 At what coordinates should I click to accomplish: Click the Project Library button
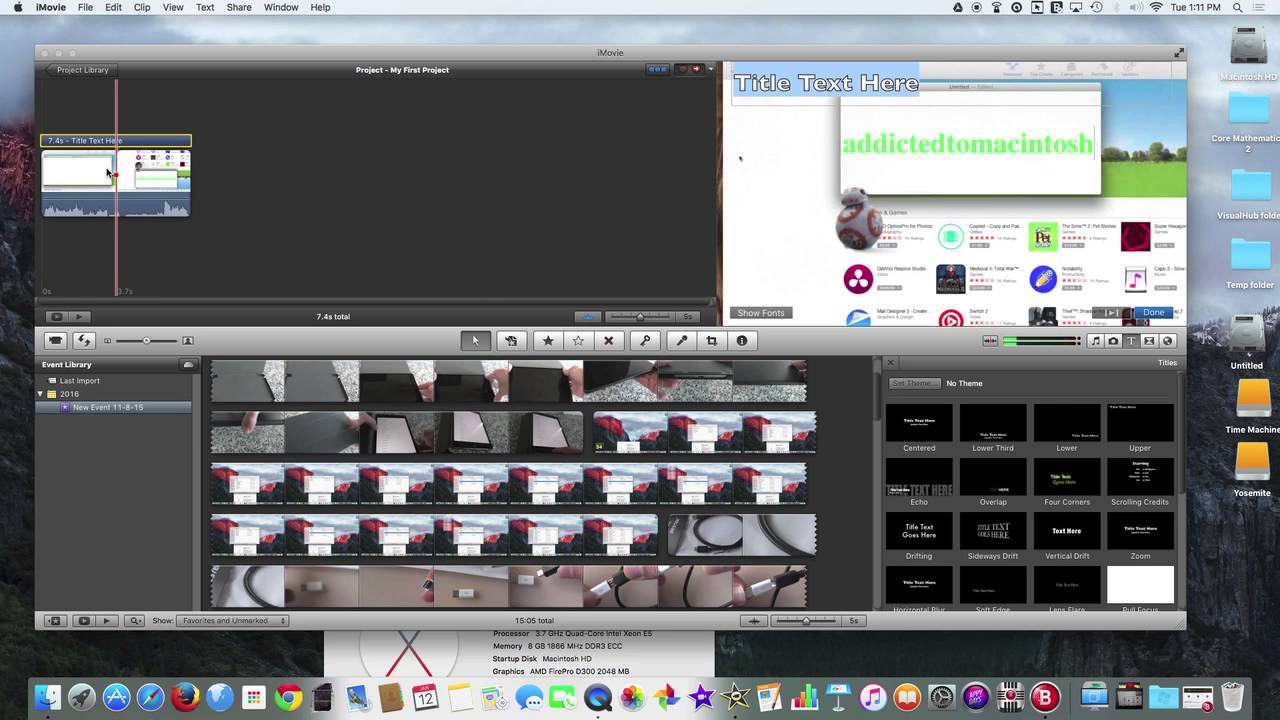pos(80,70)
